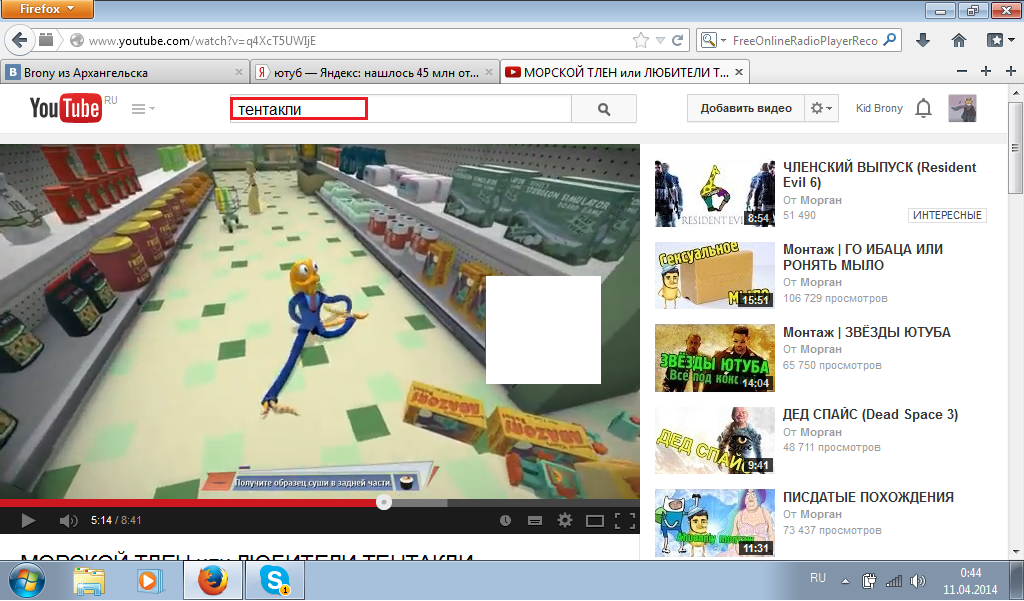
Task: Open the address bar history dropdown arrow
Action: (660, 41)
